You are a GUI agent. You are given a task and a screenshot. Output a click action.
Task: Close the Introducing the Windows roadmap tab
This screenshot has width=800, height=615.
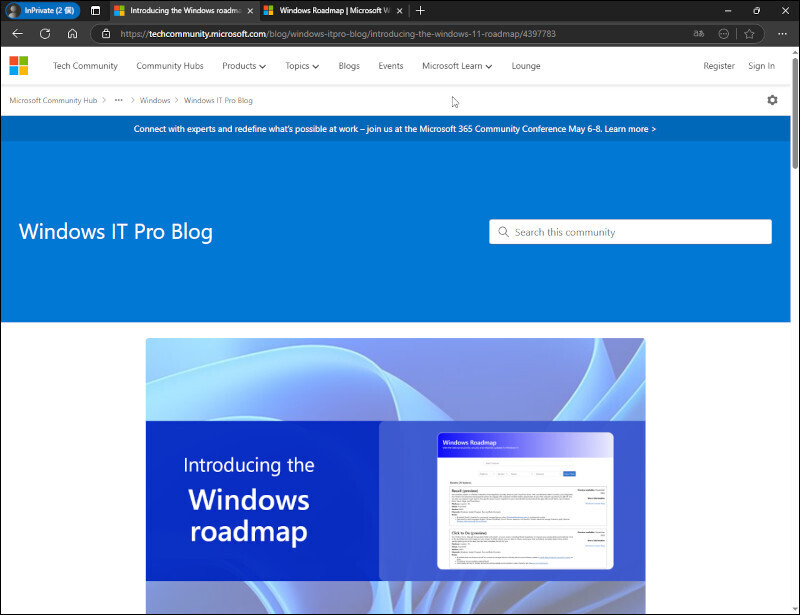(x=250, y=10)
